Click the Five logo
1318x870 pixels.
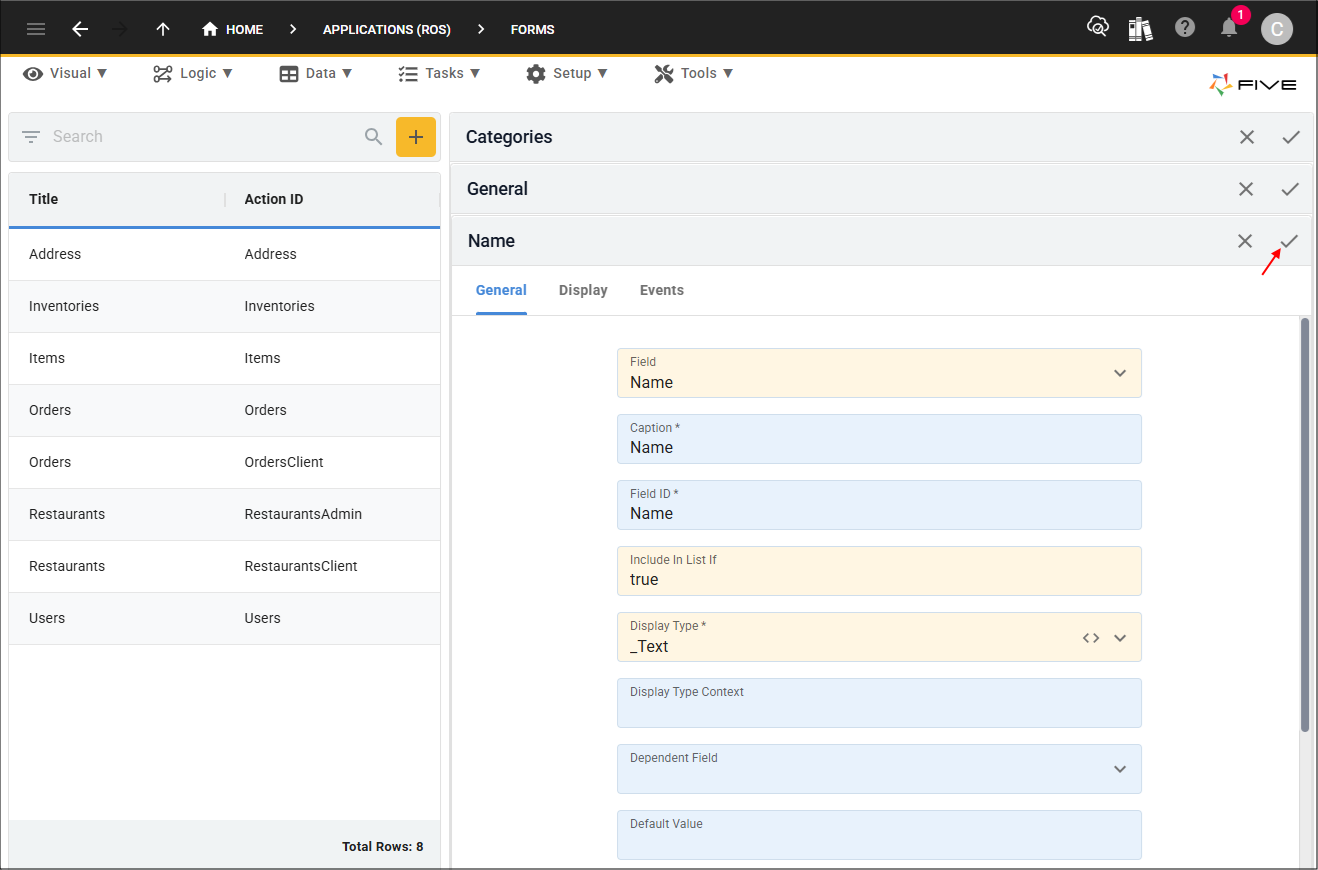1253,85
